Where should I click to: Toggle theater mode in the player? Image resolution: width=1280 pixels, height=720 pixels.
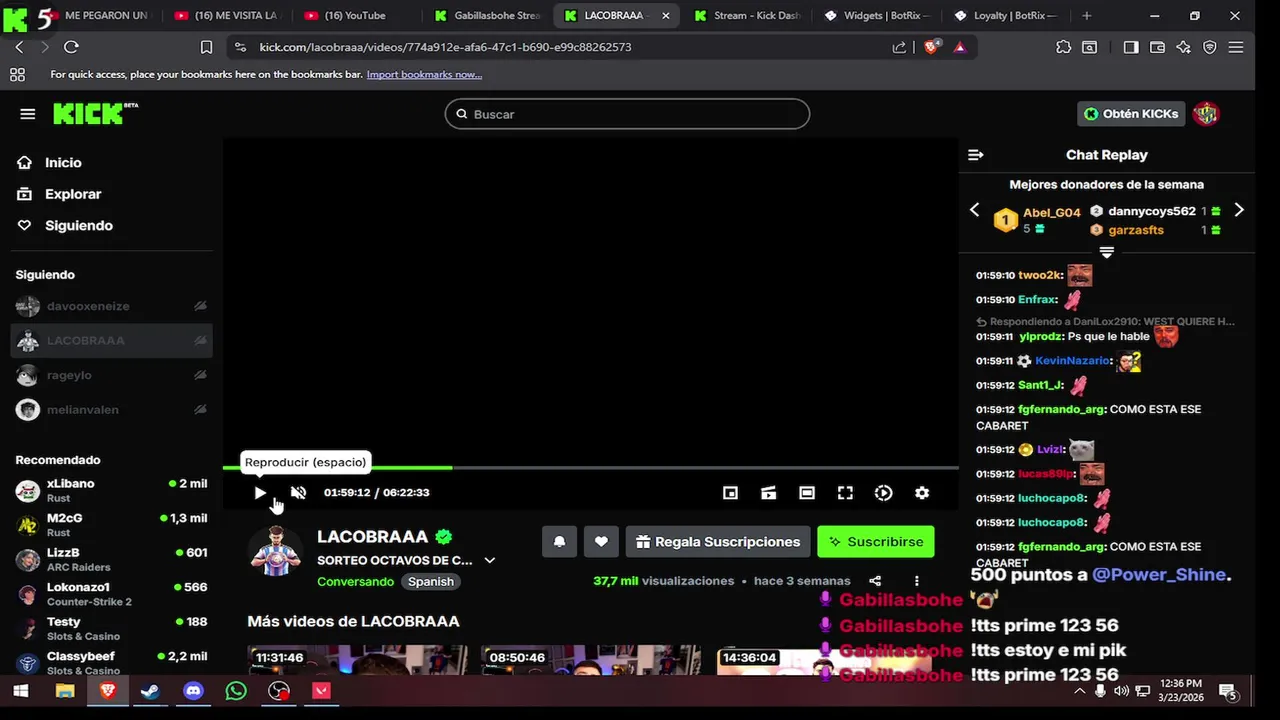click(x=807, y=493)
